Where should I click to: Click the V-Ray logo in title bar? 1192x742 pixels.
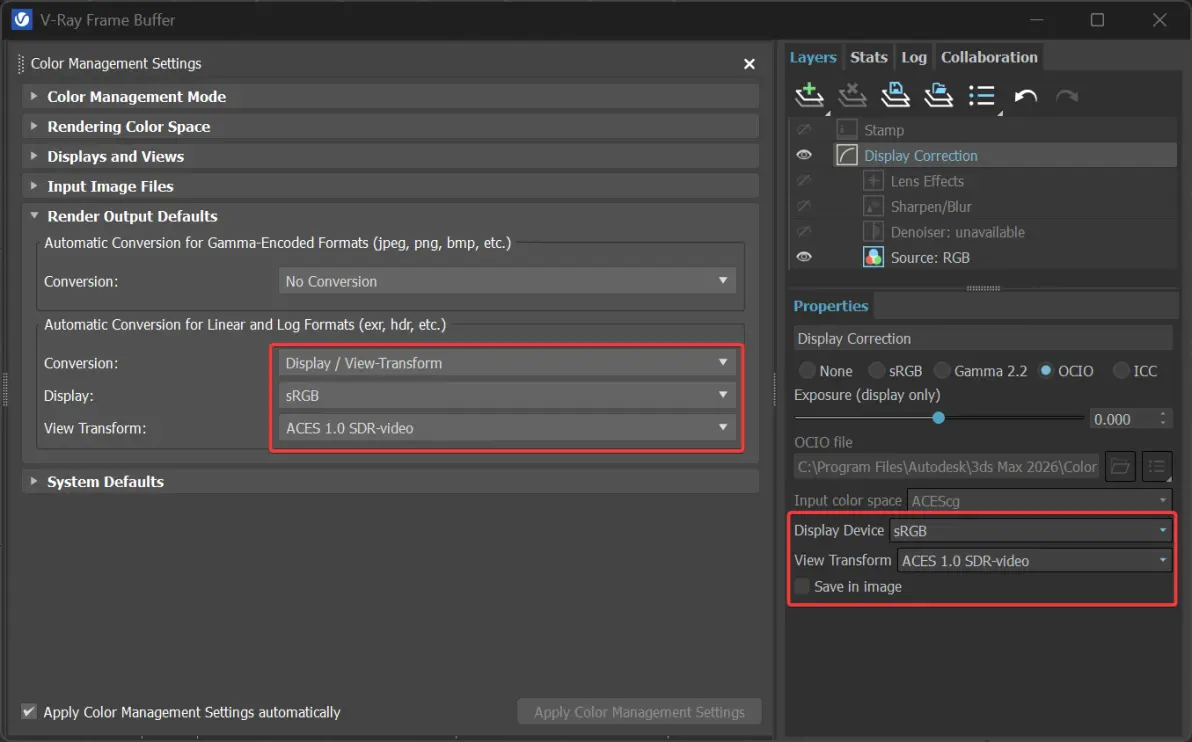[x=21, y=19]
